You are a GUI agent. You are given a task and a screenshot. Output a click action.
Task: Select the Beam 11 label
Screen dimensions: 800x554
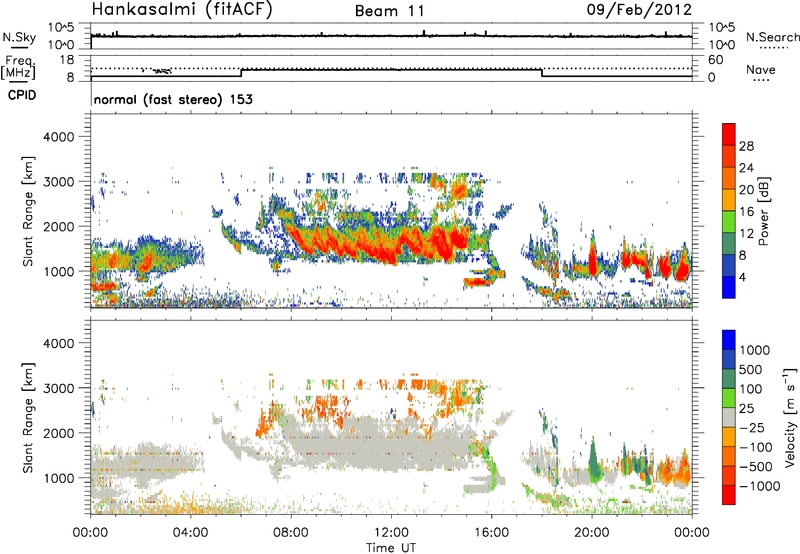[x=390, y=11]
